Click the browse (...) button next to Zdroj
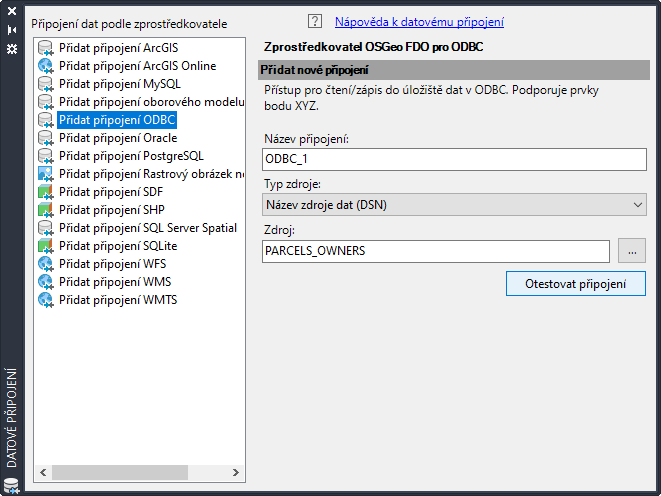661x496 pixels. point(632,251)
